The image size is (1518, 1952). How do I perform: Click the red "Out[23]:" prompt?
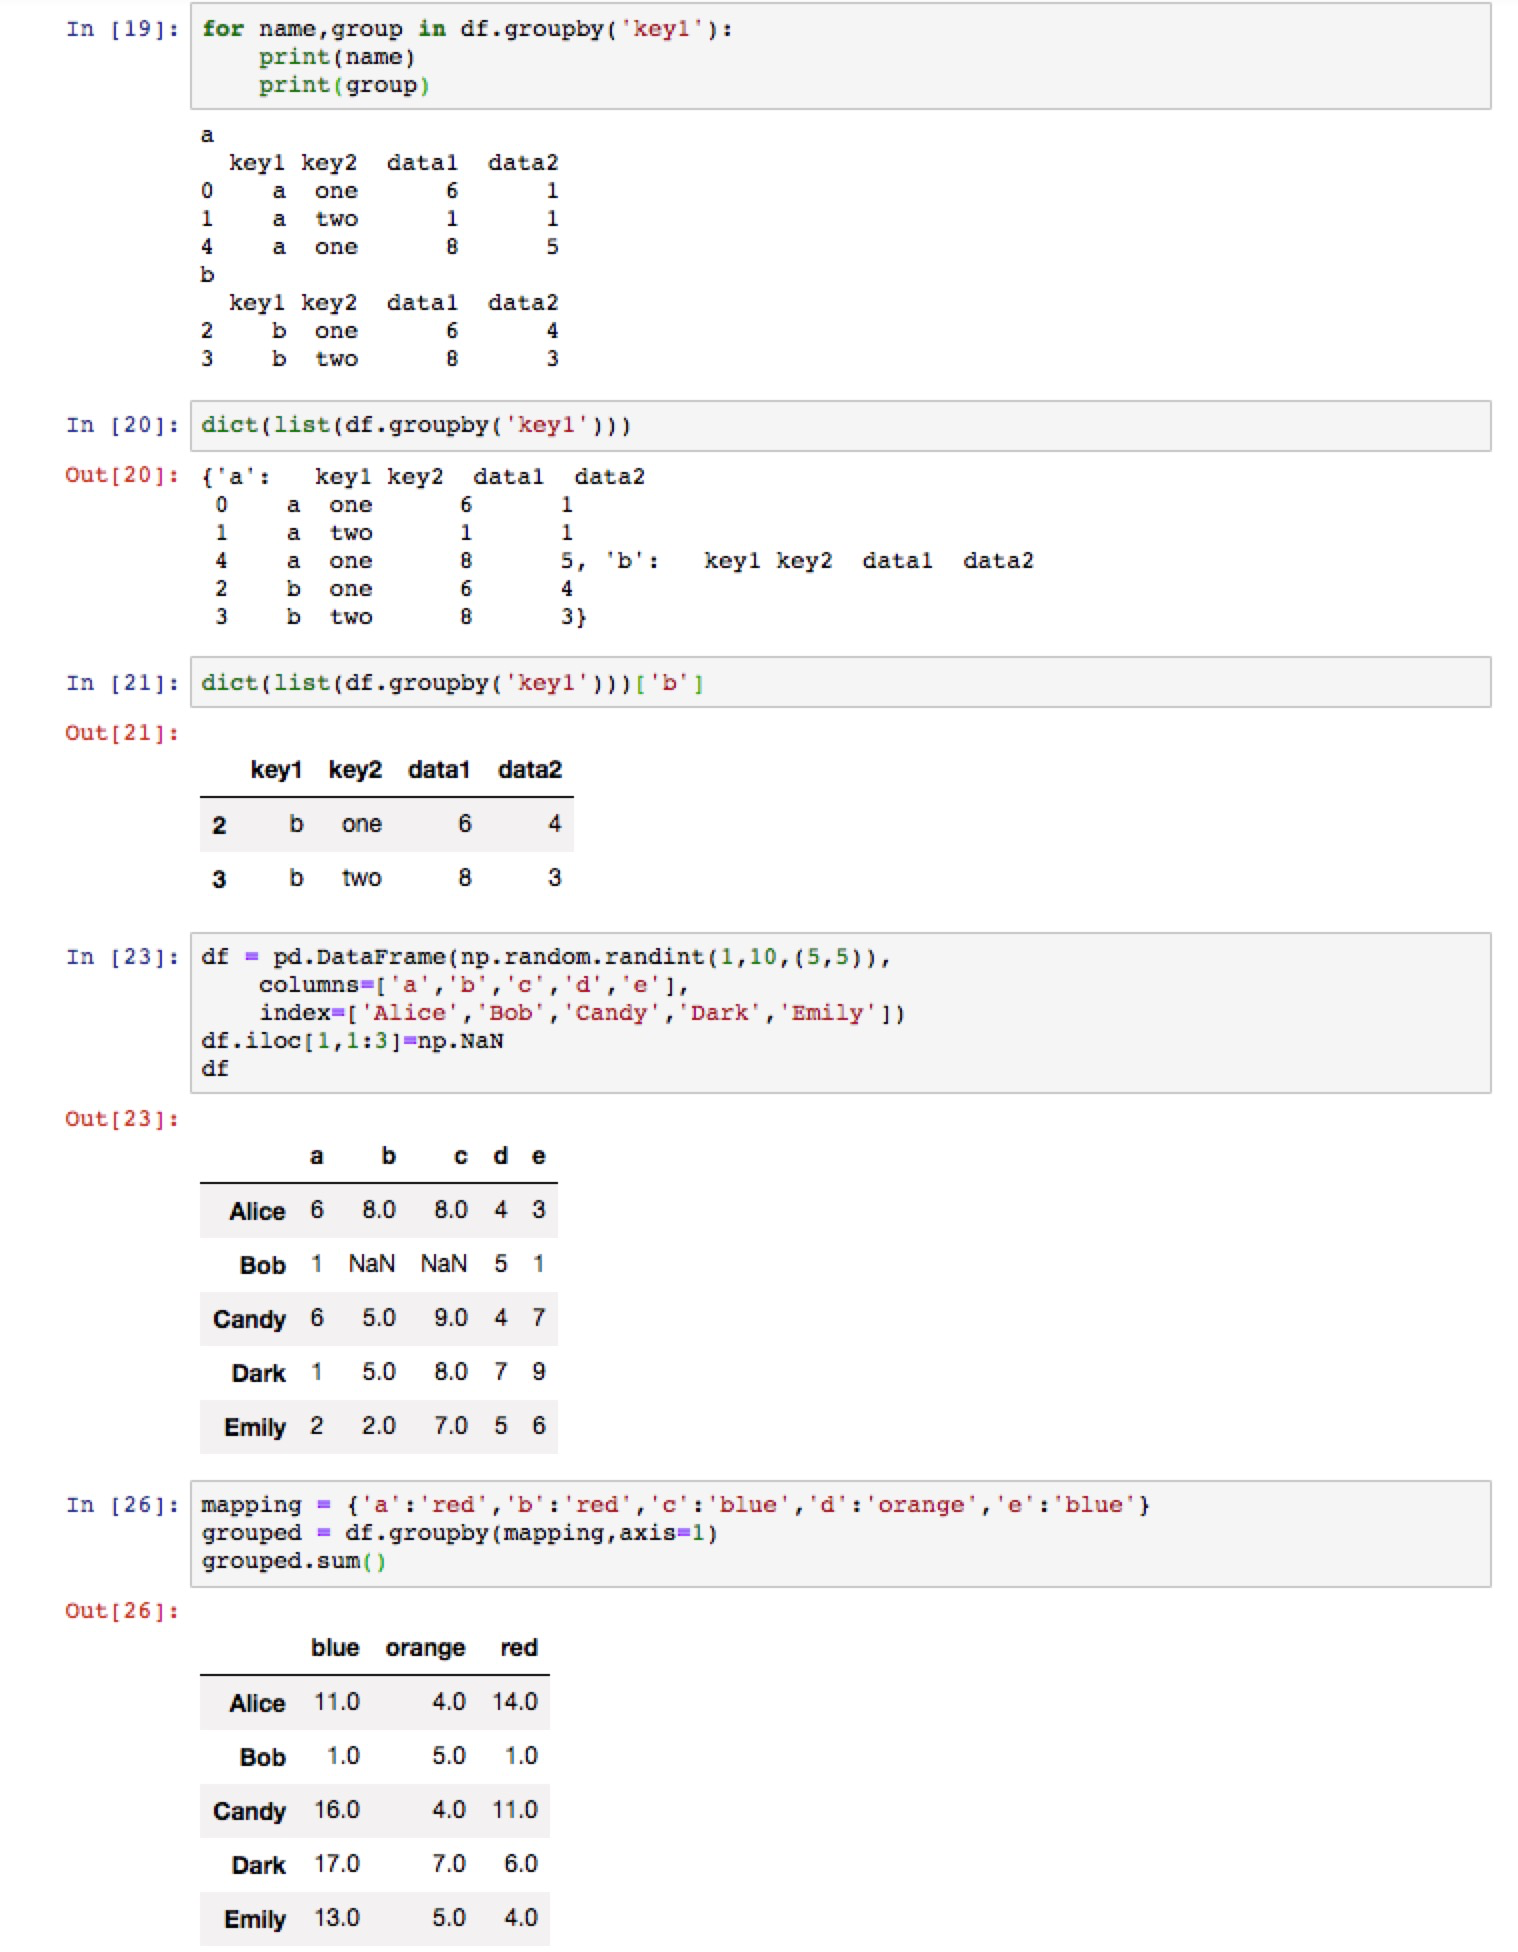point(122,1119)
